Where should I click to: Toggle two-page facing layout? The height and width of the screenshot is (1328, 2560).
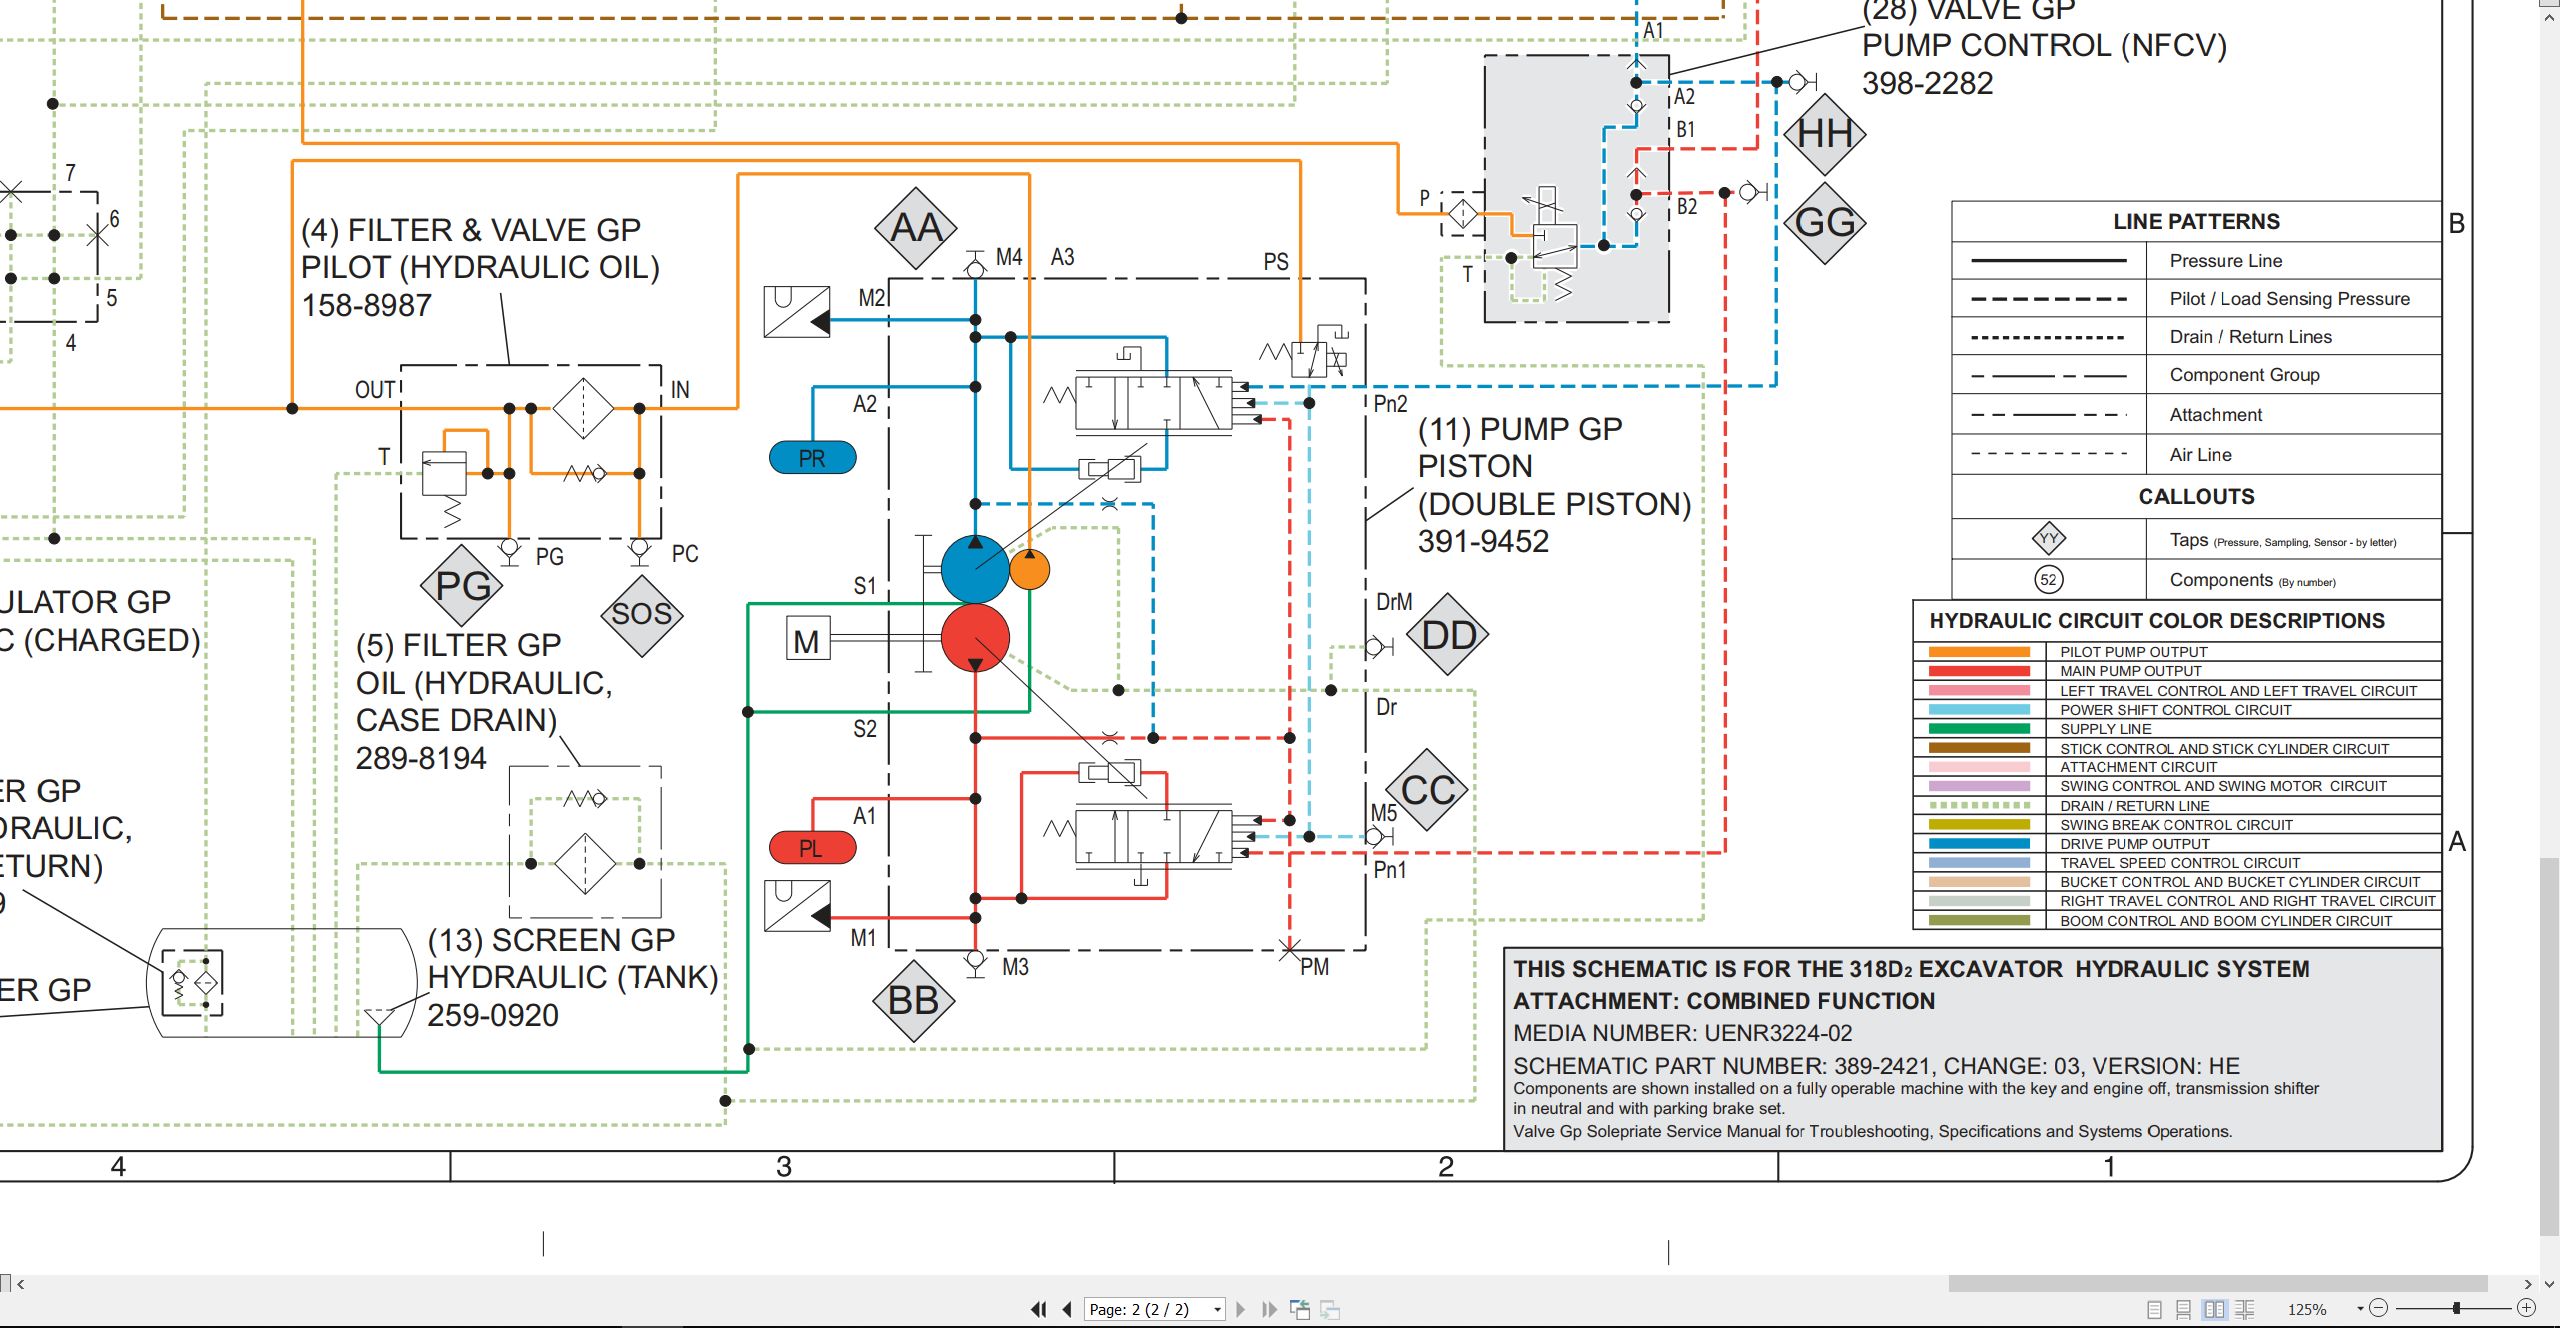coord(2214,1309)
